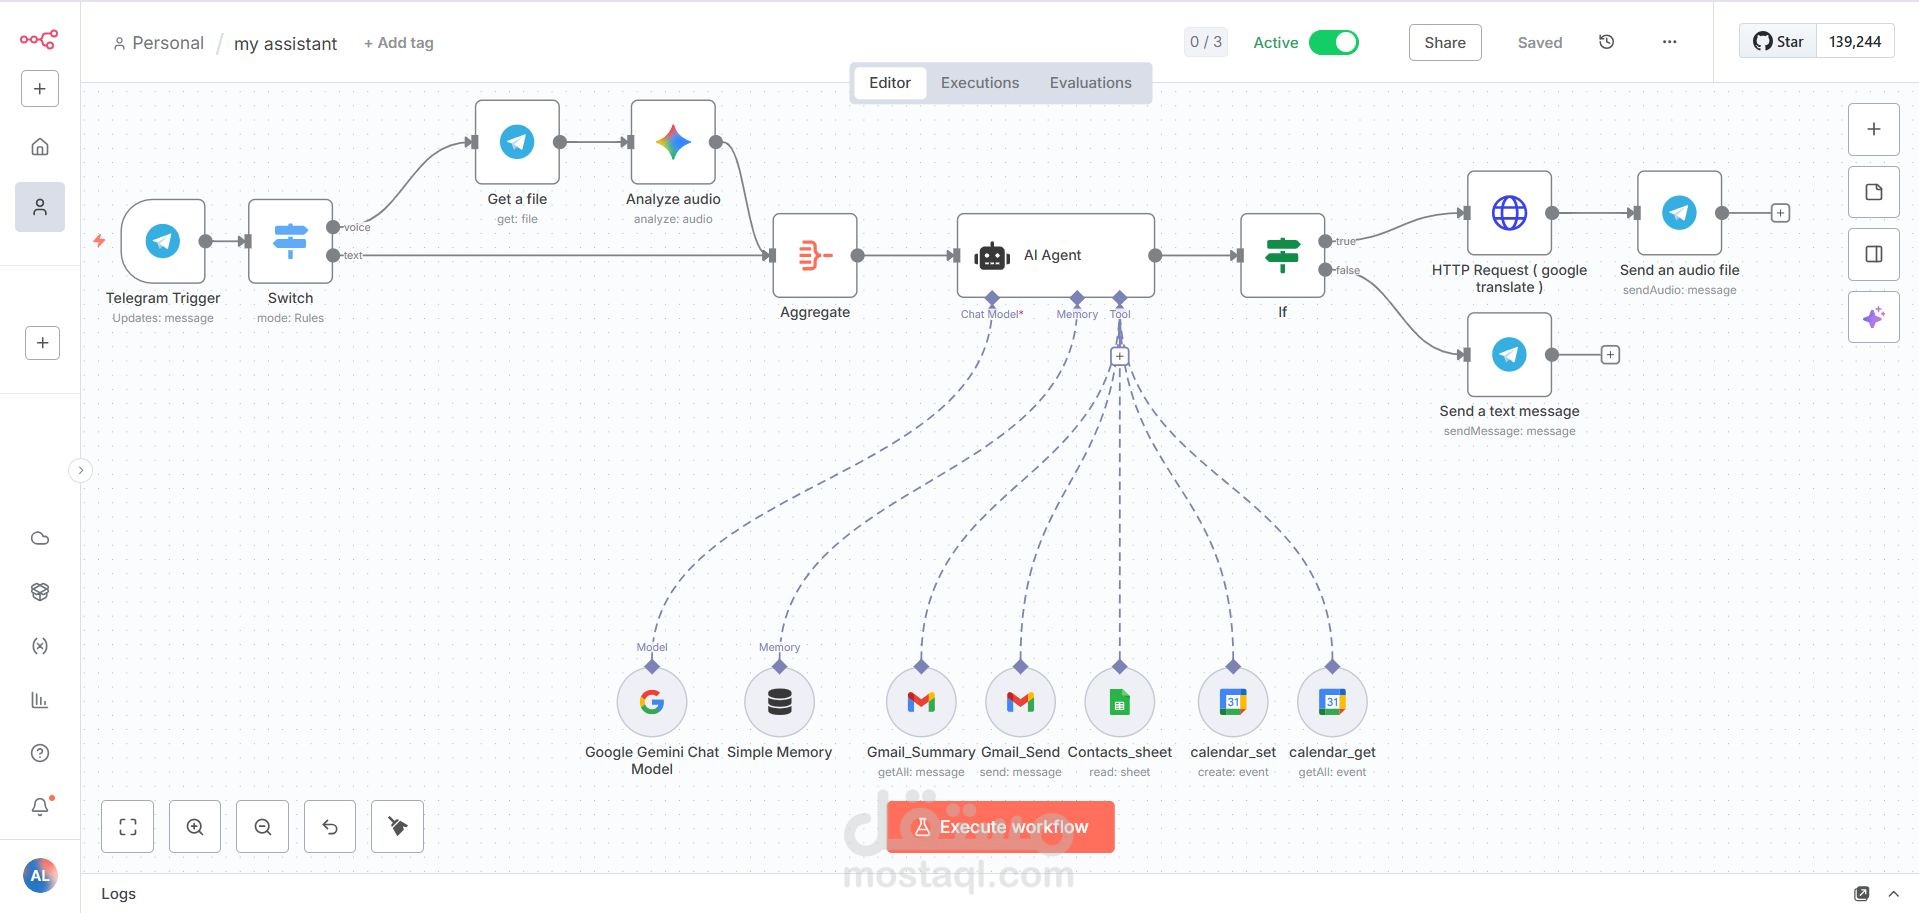
Task: Open the n8n logo home link
Action: click(39, 39)
